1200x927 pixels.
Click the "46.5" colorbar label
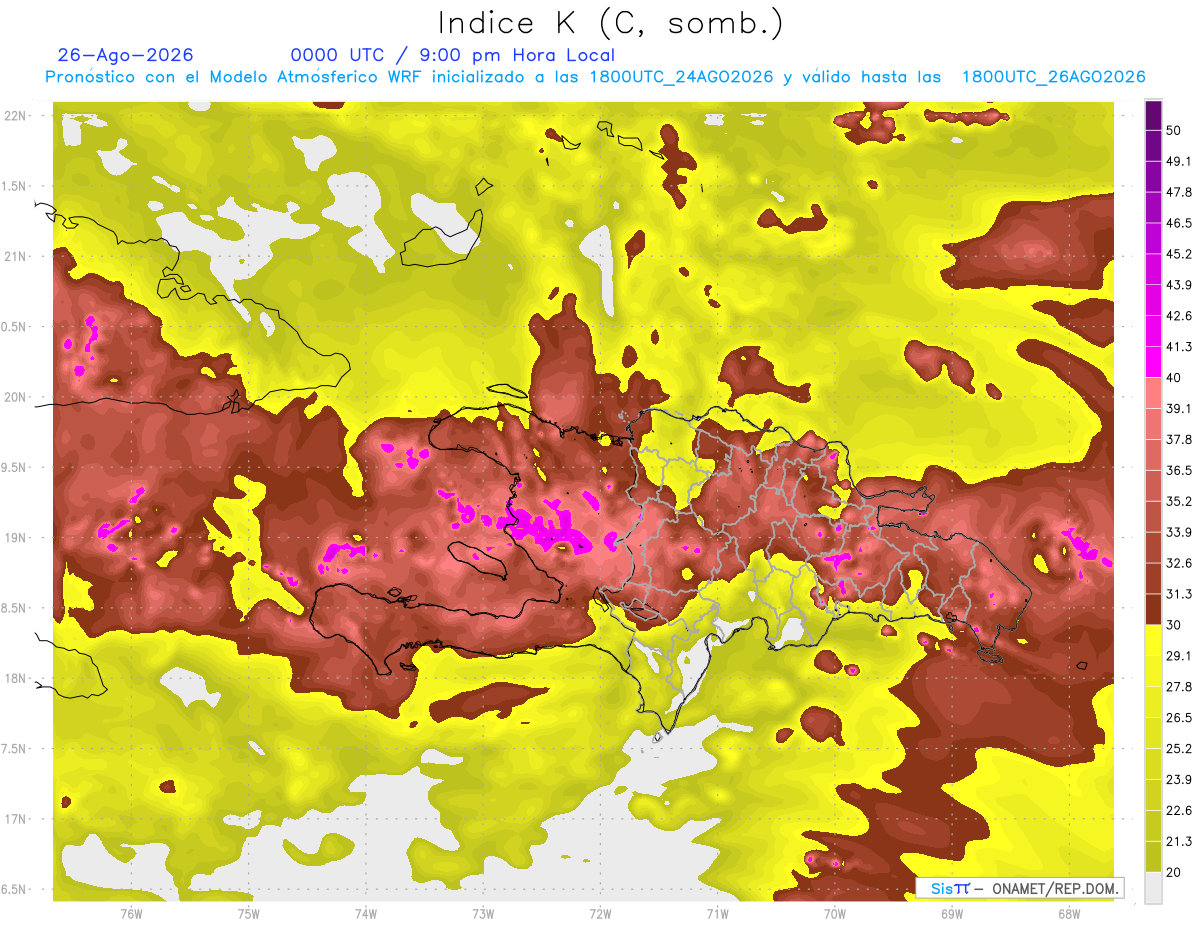(1179, 223)
